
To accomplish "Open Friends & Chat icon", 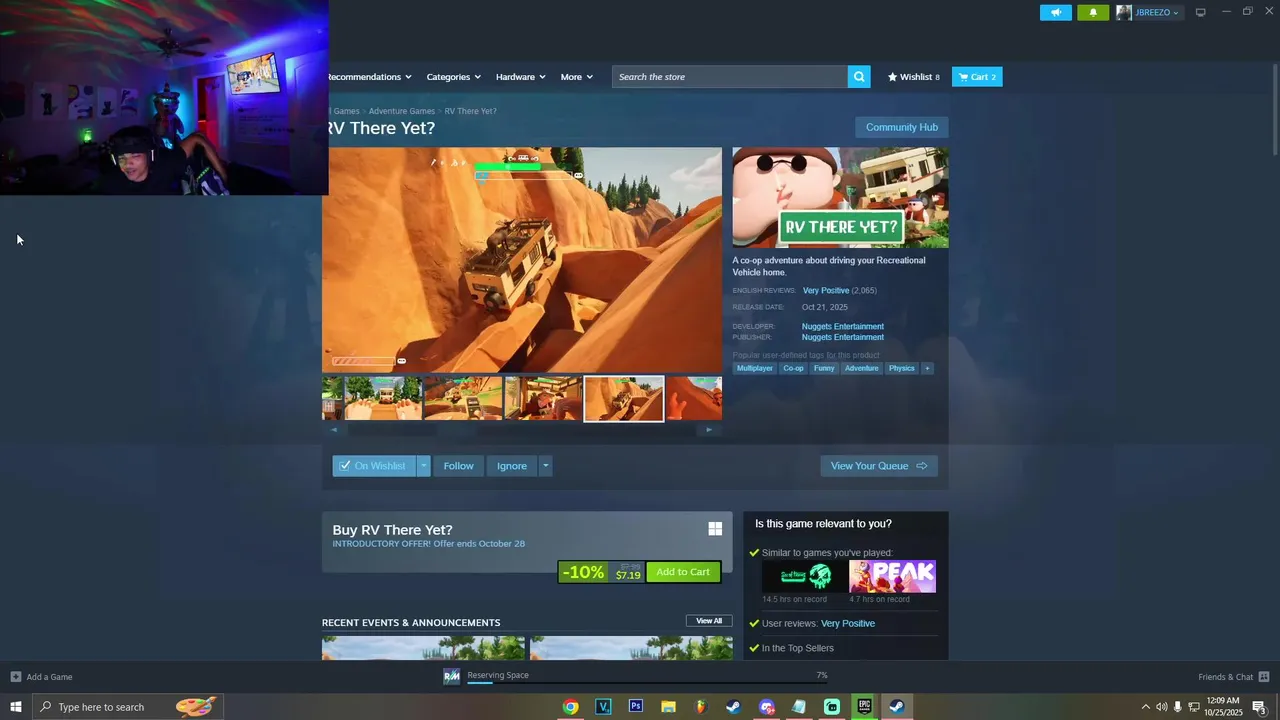I will (x=1264, y=677).
